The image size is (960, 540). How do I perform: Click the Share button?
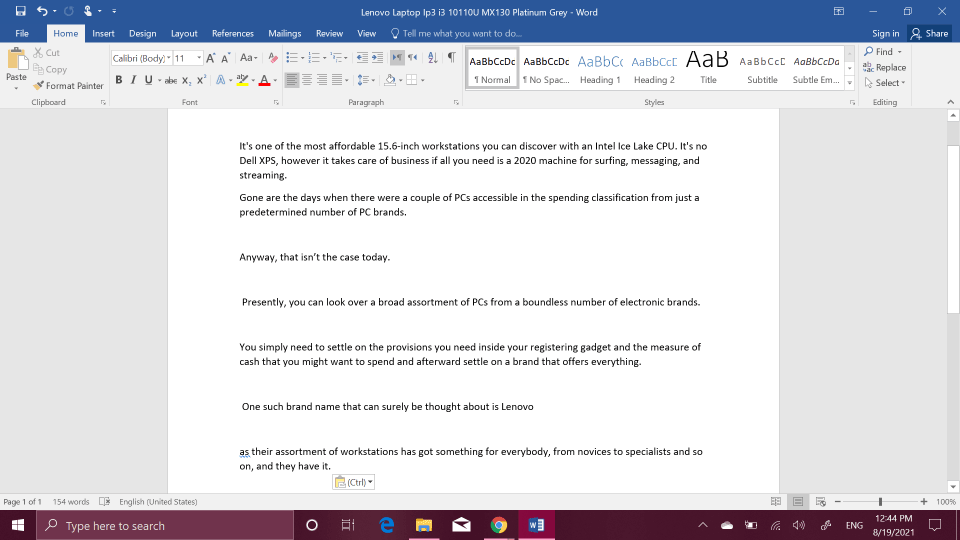(x=929, y=34)
